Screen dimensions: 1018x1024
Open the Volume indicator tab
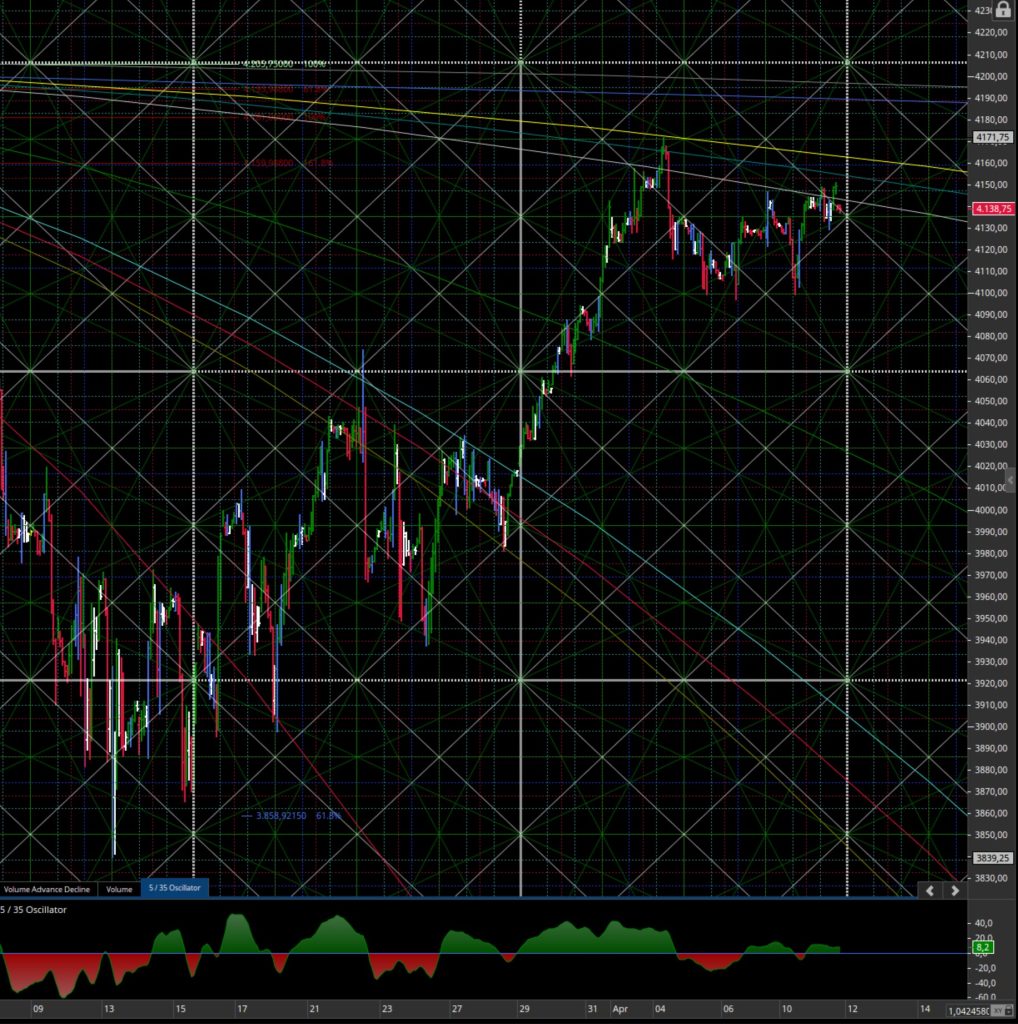[119, 889]
